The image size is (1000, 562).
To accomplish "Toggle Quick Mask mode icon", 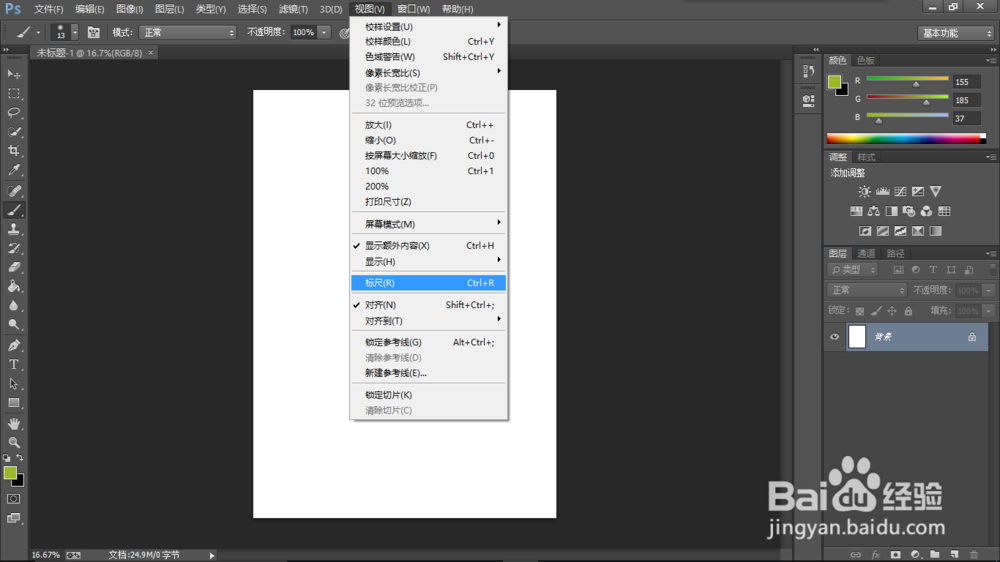I will (13, 499).
